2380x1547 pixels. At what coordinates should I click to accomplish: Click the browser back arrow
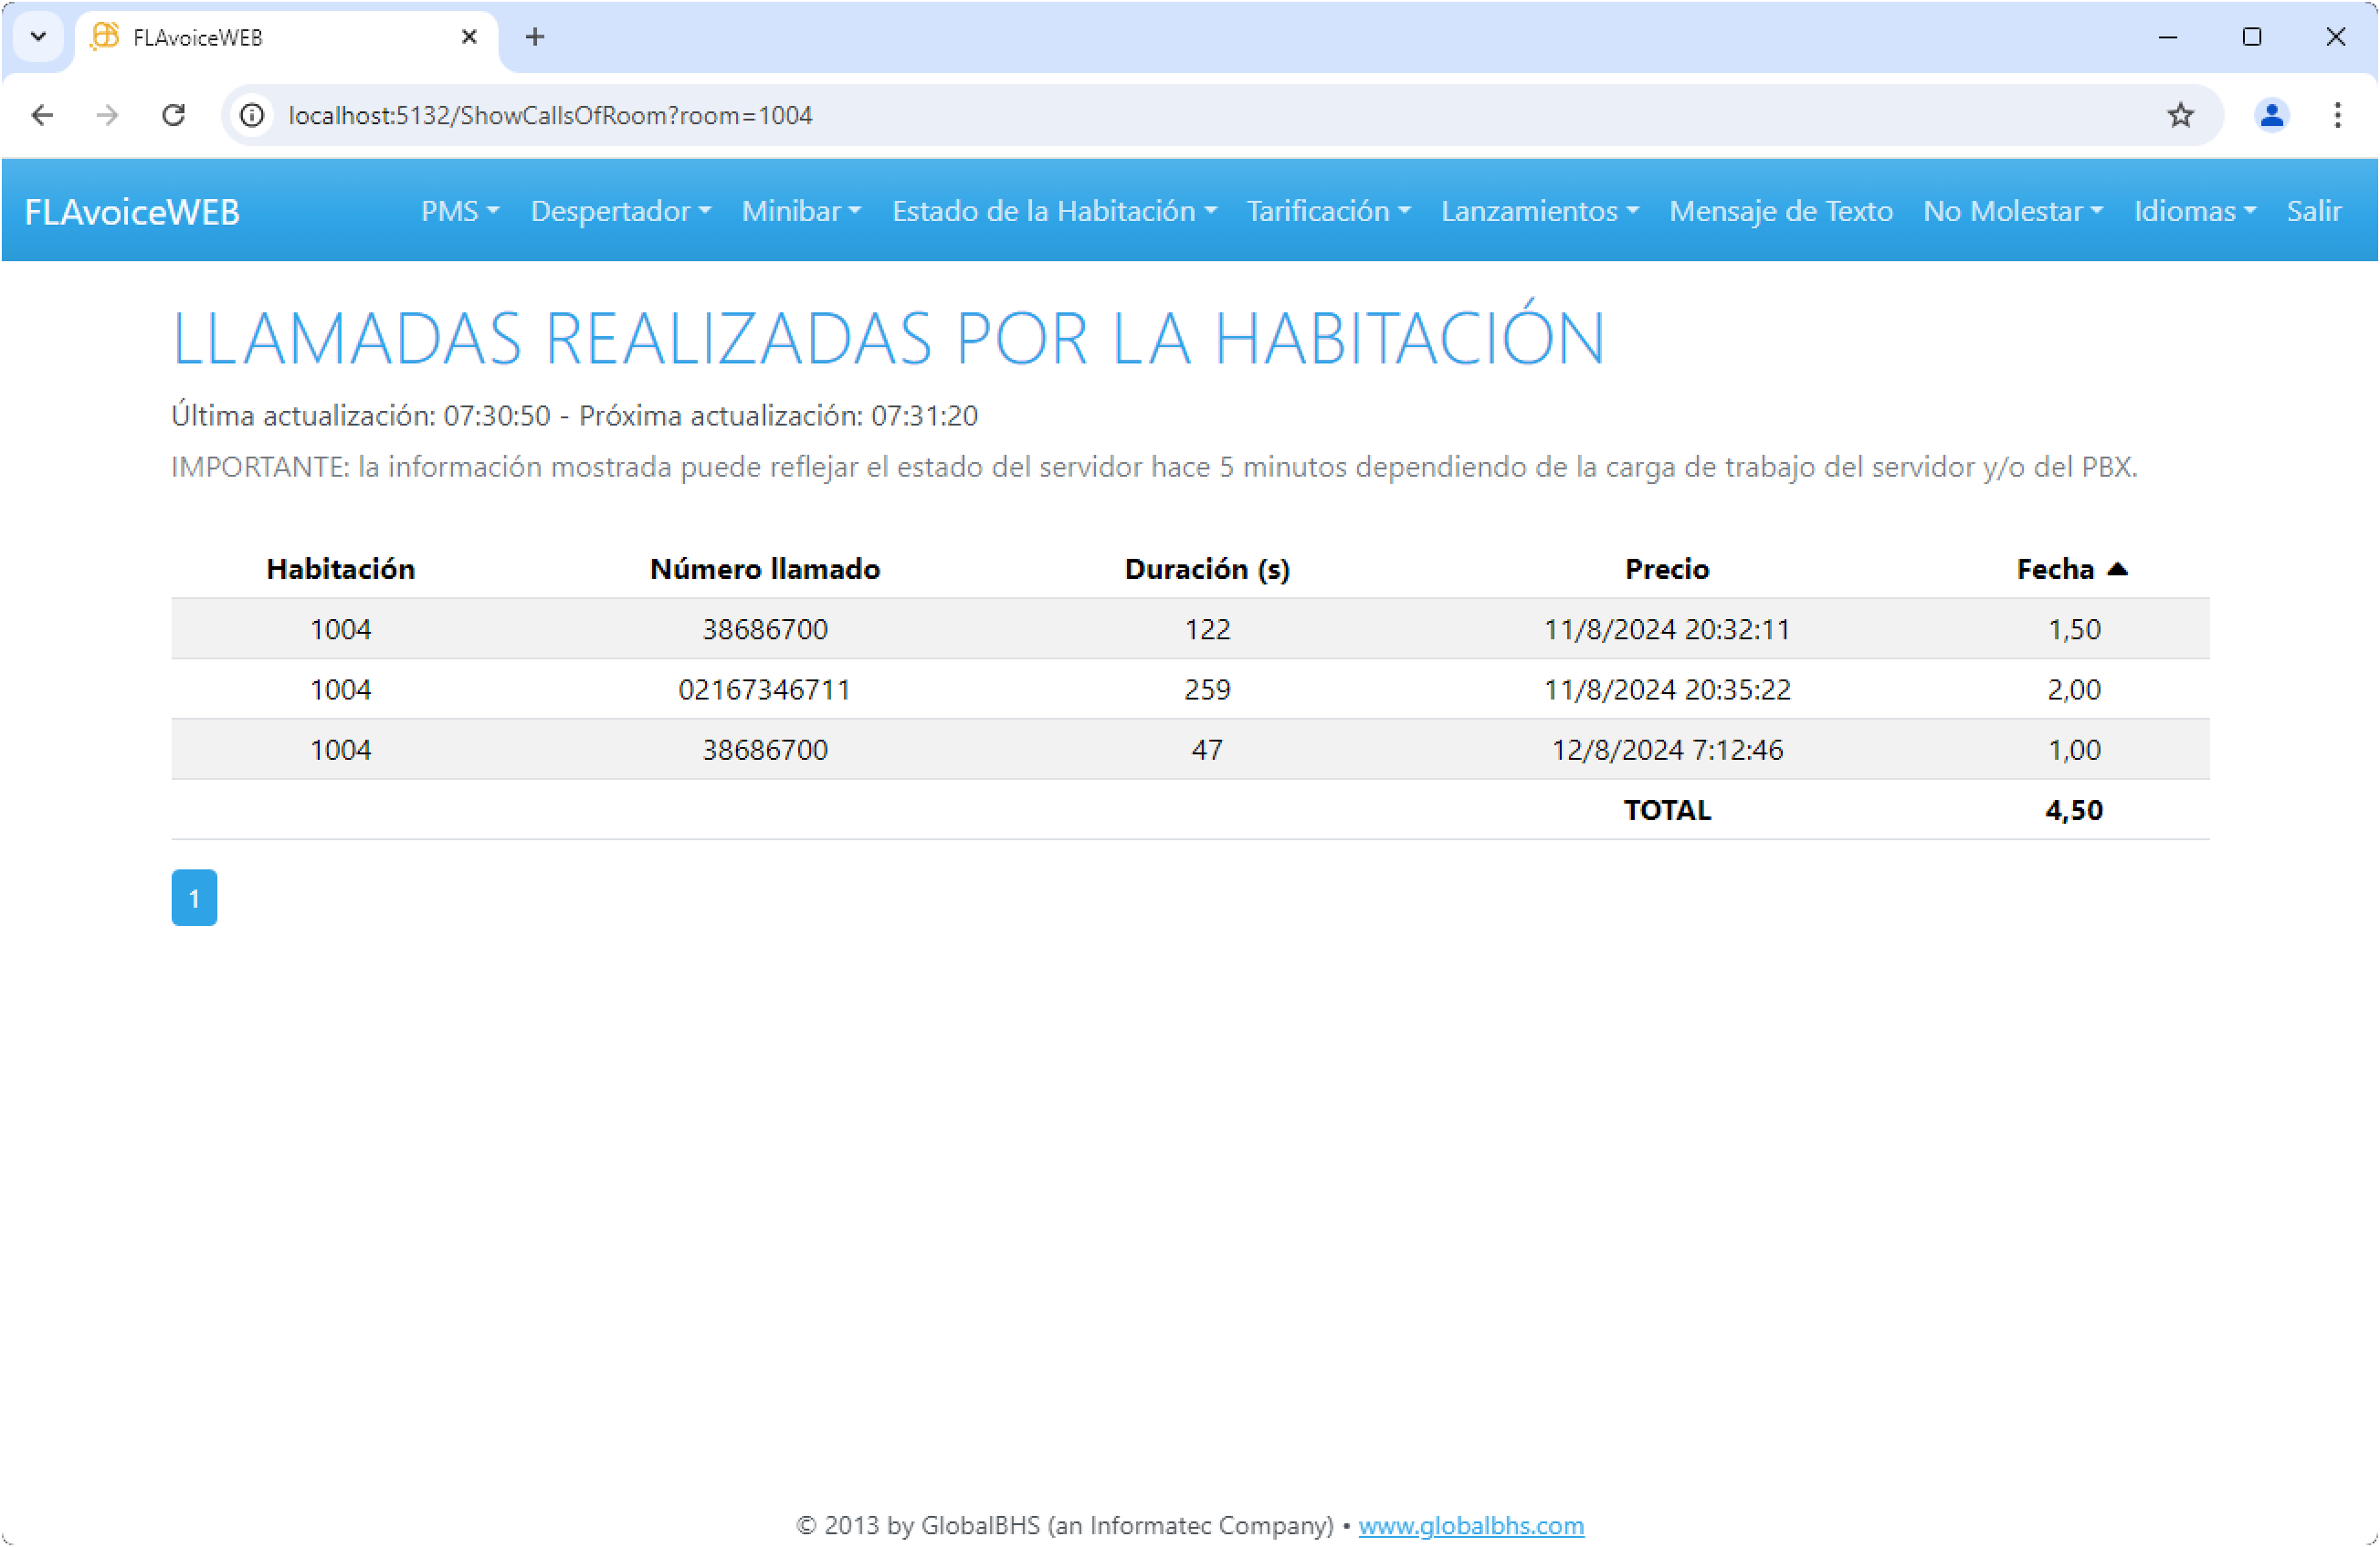[x=42, y=115]
